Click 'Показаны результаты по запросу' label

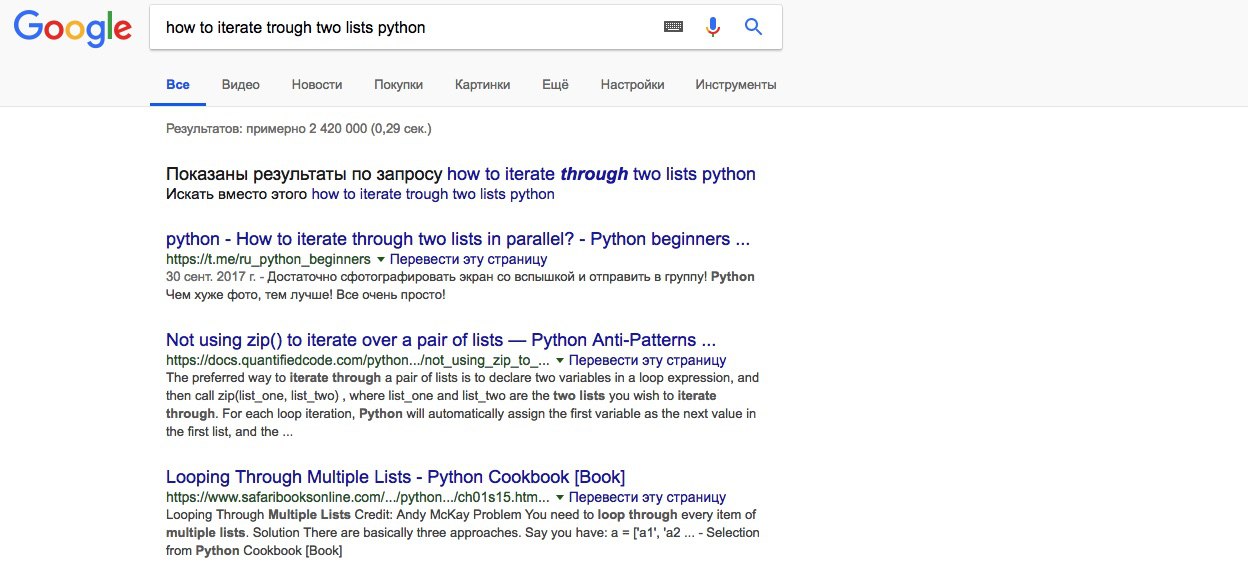[304, 174]
